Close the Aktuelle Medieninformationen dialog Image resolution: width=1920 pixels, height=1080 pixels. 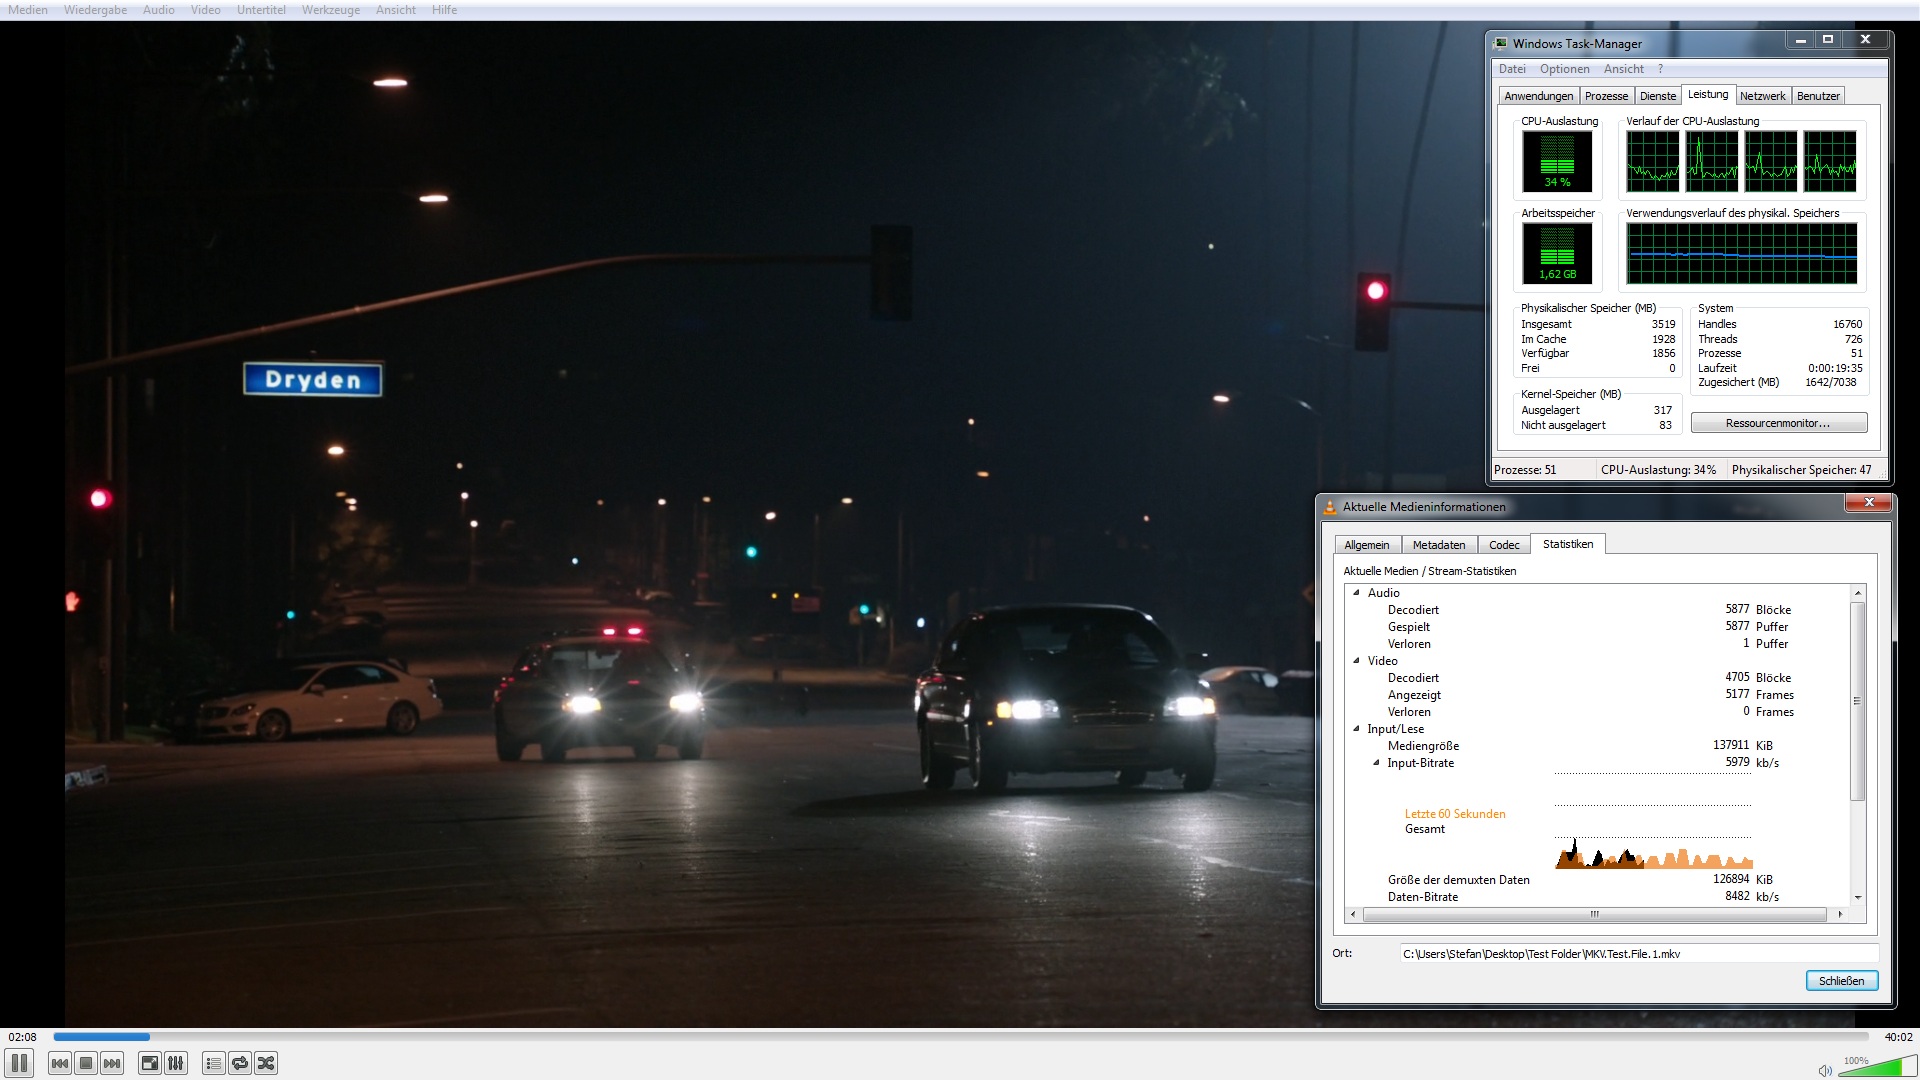(x=1868, y=503)
